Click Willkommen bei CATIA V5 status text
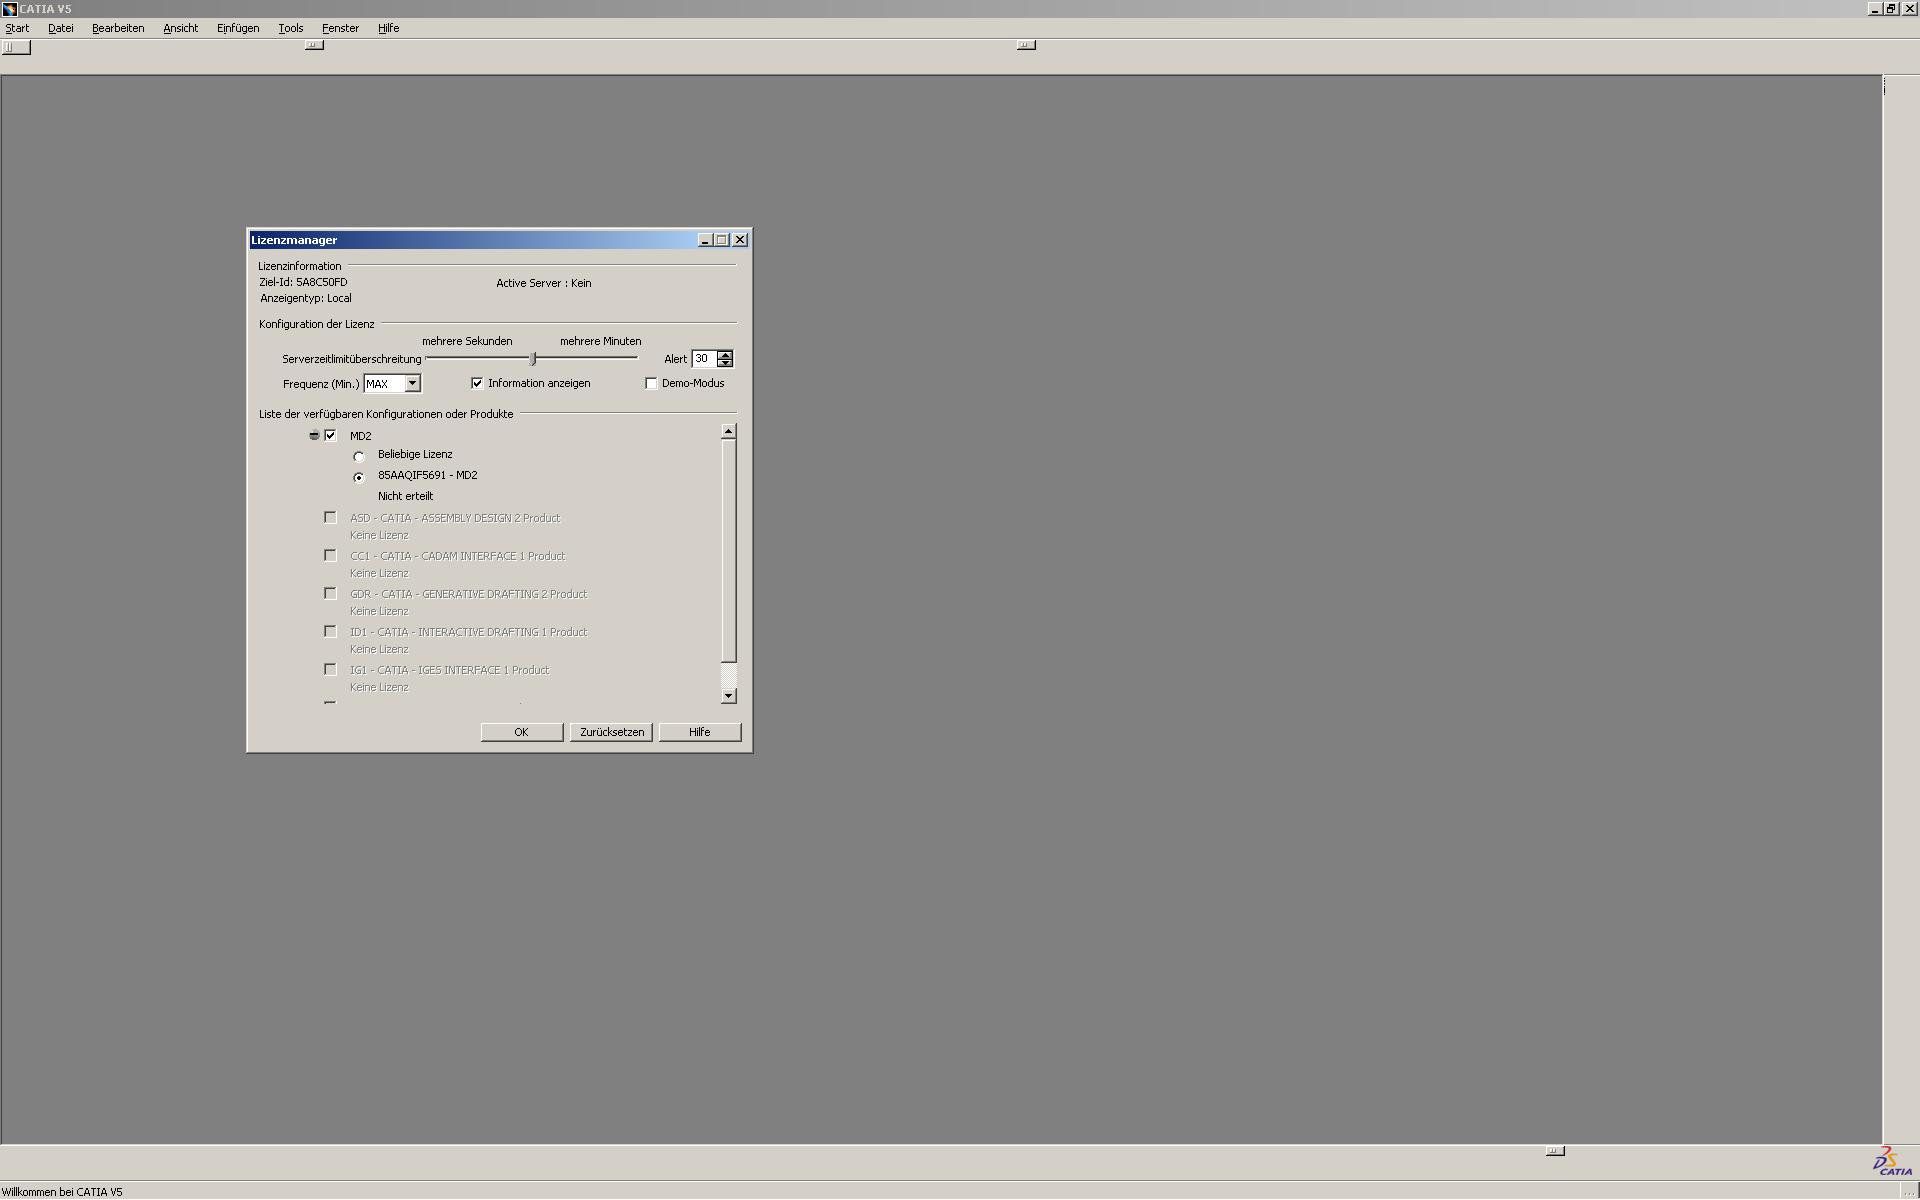 pos(62,1192)
